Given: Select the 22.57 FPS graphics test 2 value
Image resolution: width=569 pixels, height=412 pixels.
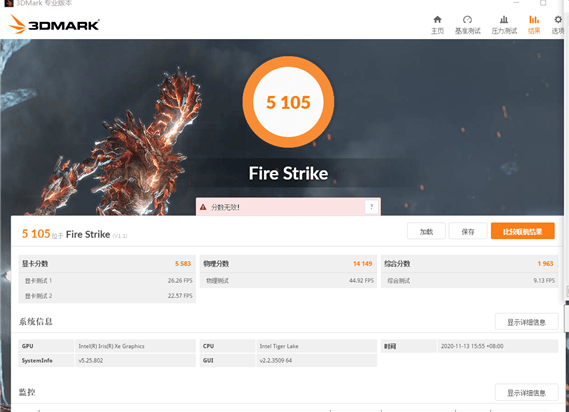Looking at the screenshot, I should 180,296.
